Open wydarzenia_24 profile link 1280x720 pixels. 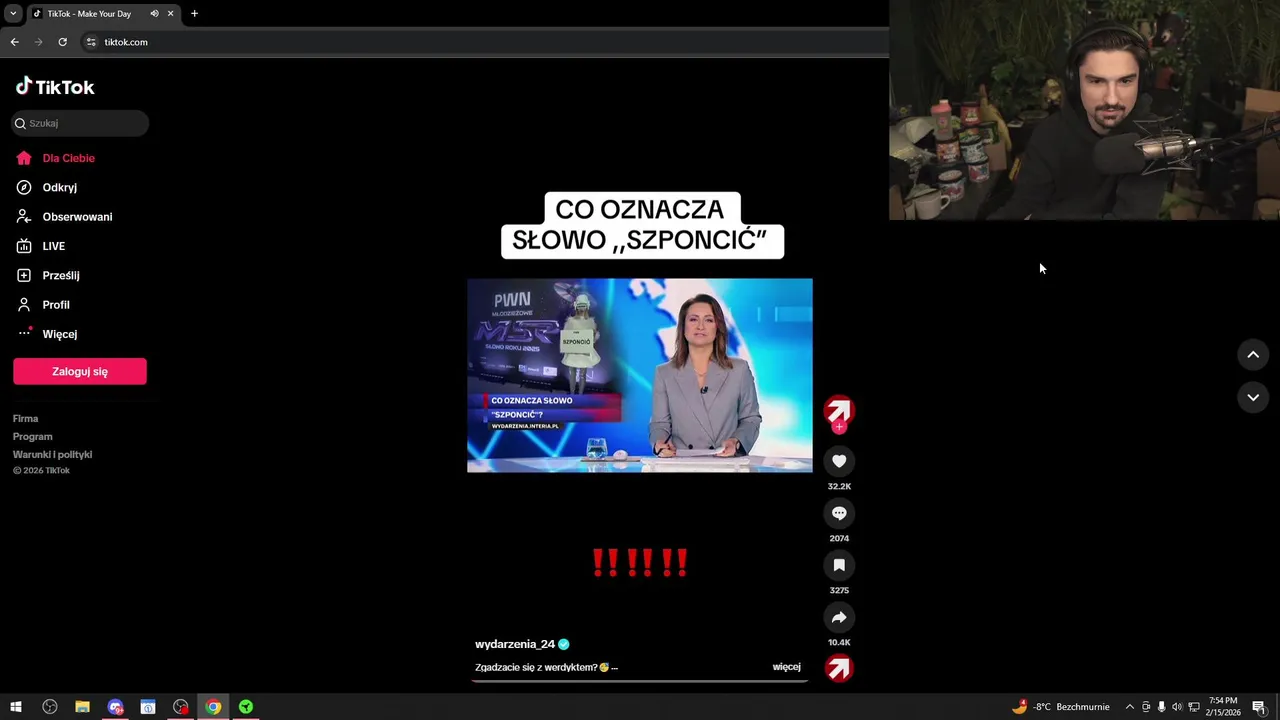pyautogui.click(x=514, y=644)
